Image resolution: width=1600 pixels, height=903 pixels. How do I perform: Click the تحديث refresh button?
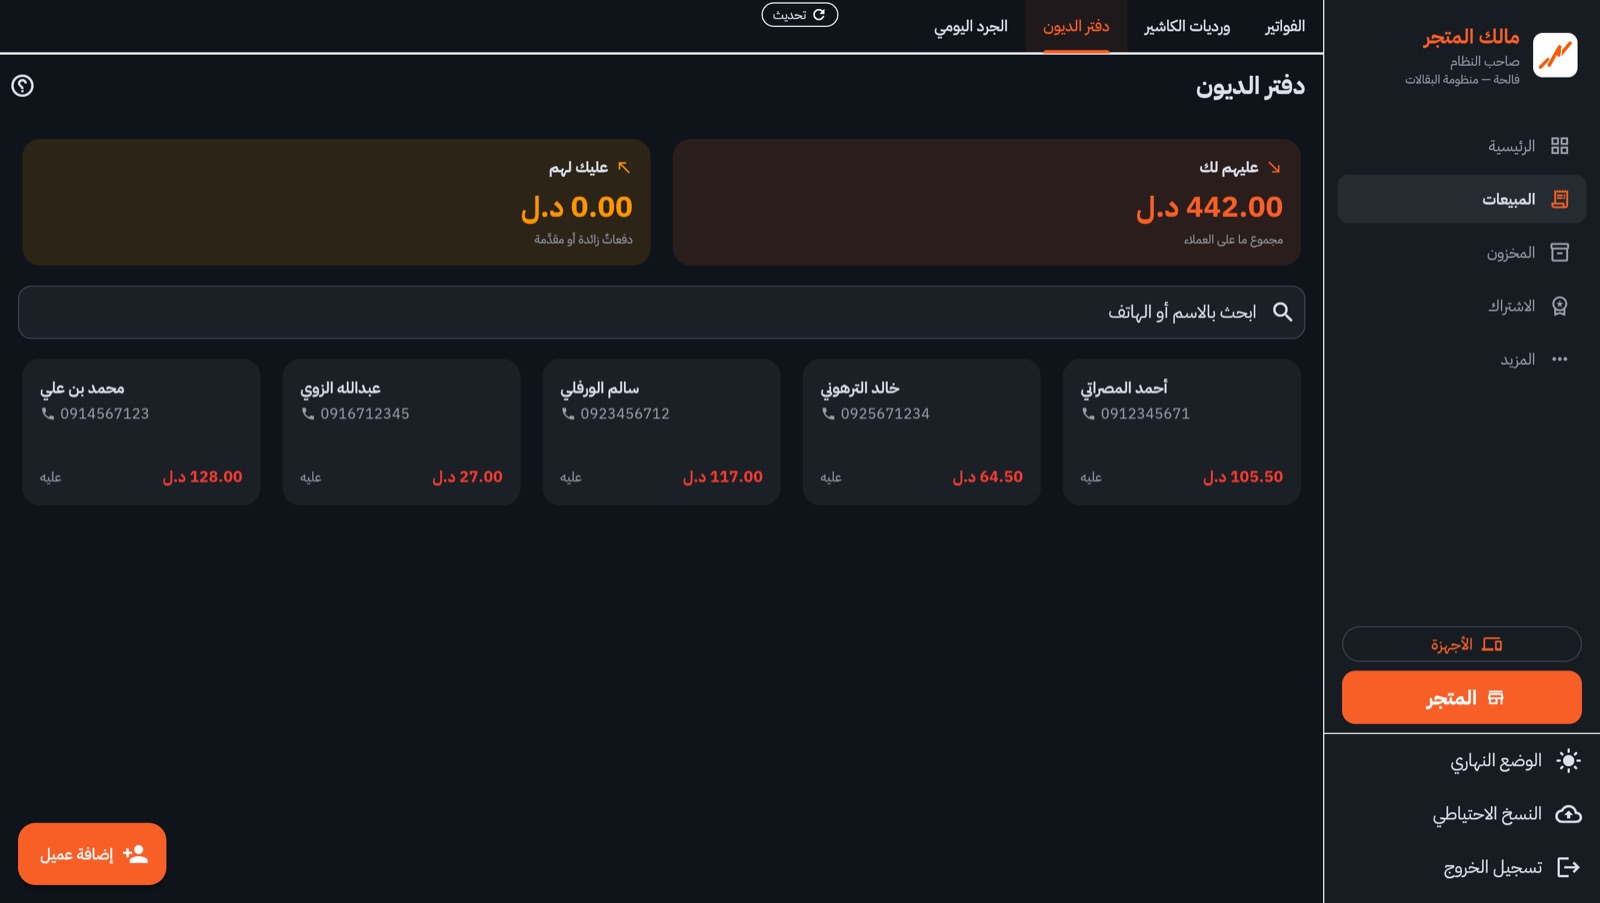[800, 15]
